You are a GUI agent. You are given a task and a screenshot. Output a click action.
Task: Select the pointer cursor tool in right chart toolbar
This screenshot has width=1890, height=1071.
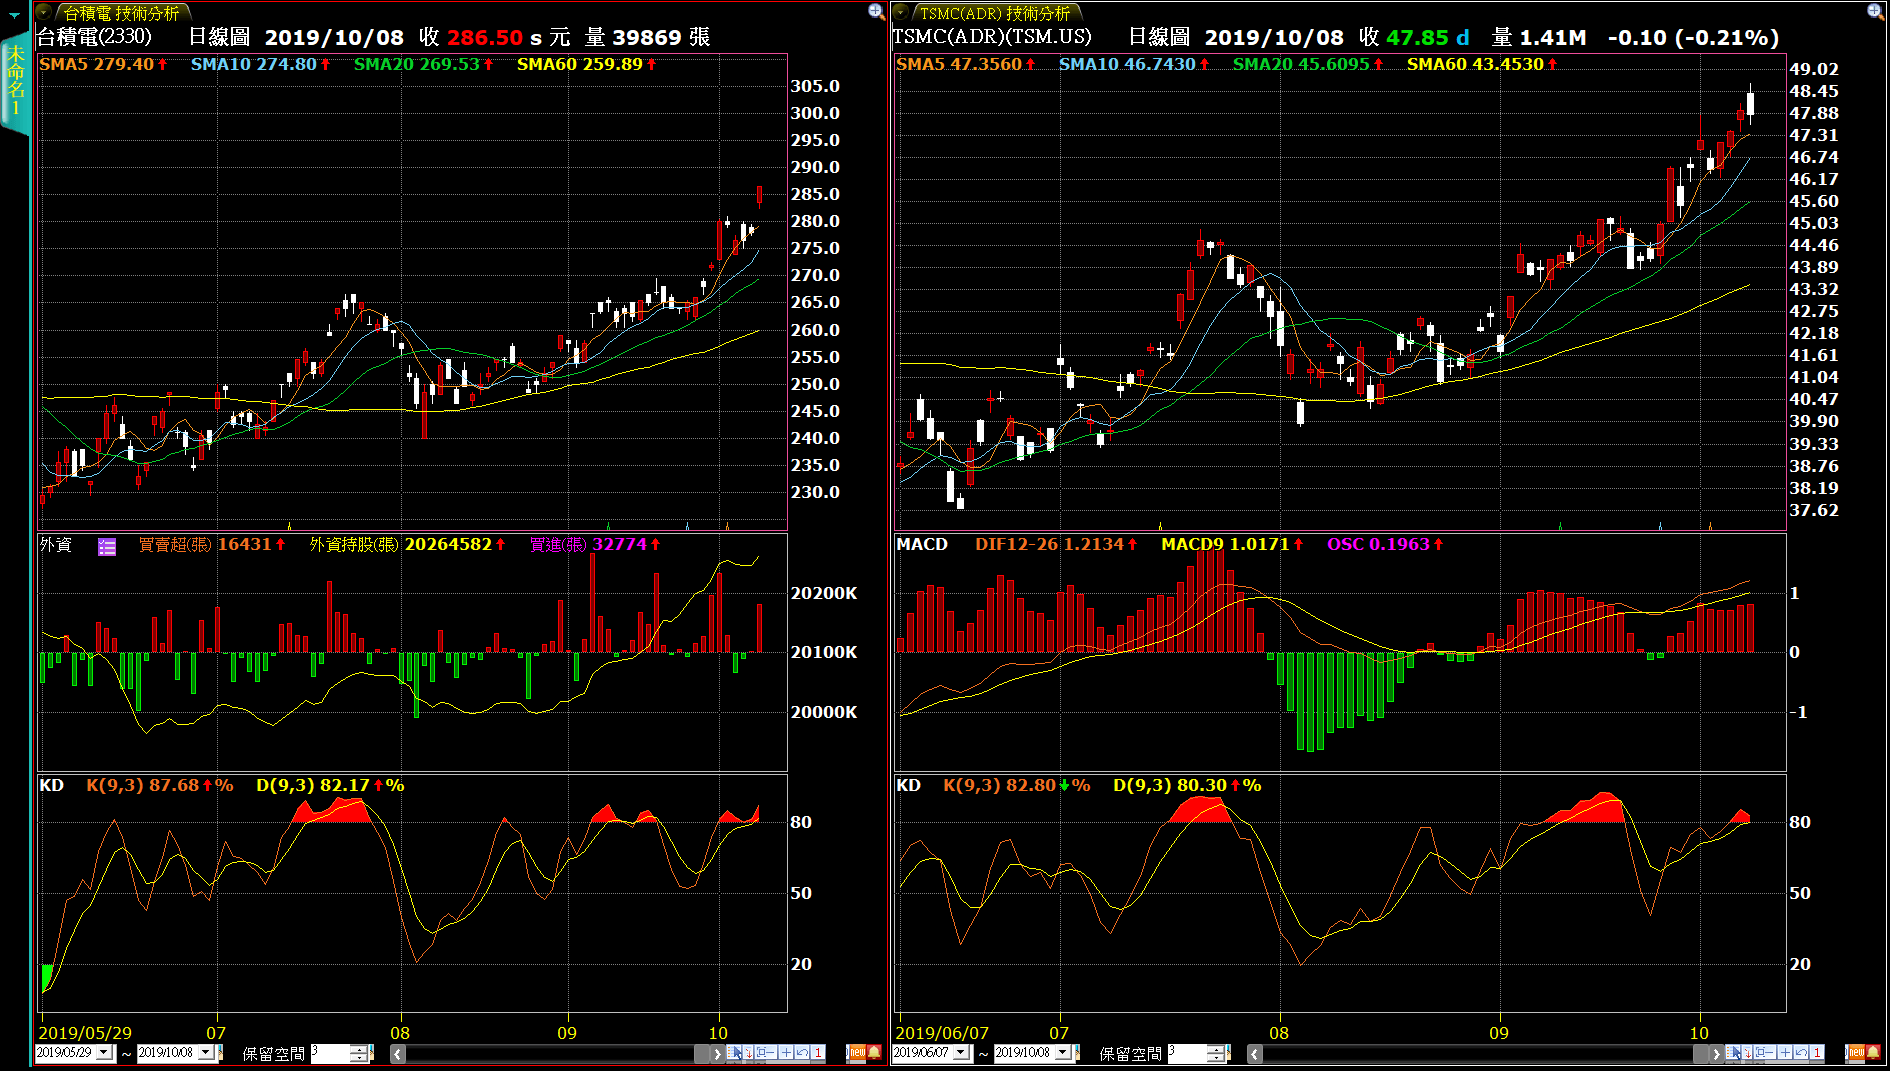(x=1734, y=1053)
